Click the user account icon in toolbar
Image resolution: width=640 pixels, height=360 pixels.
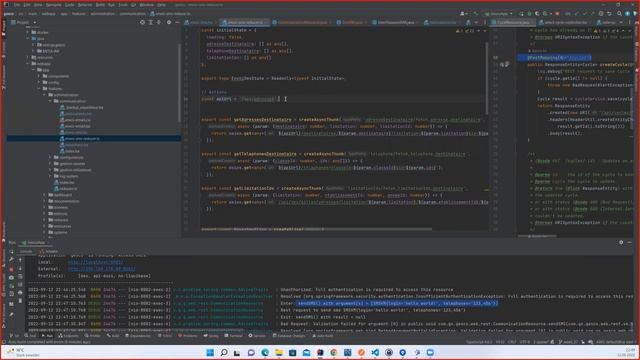click(463, 13)
